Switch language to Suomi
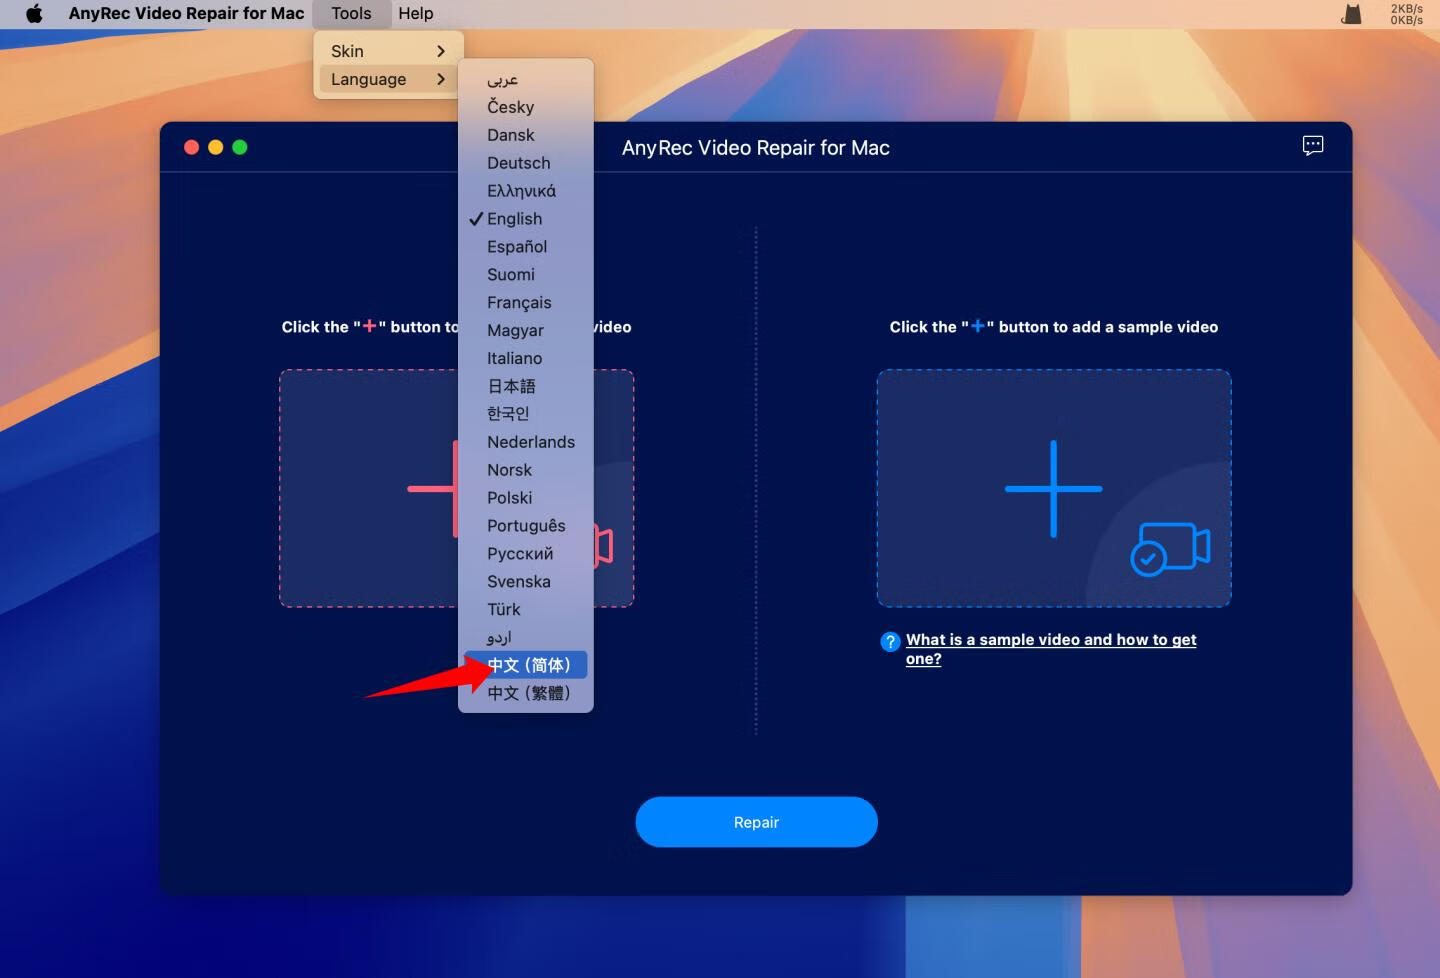The width and height of the screenshot is (1440, 978). point(525,275)
